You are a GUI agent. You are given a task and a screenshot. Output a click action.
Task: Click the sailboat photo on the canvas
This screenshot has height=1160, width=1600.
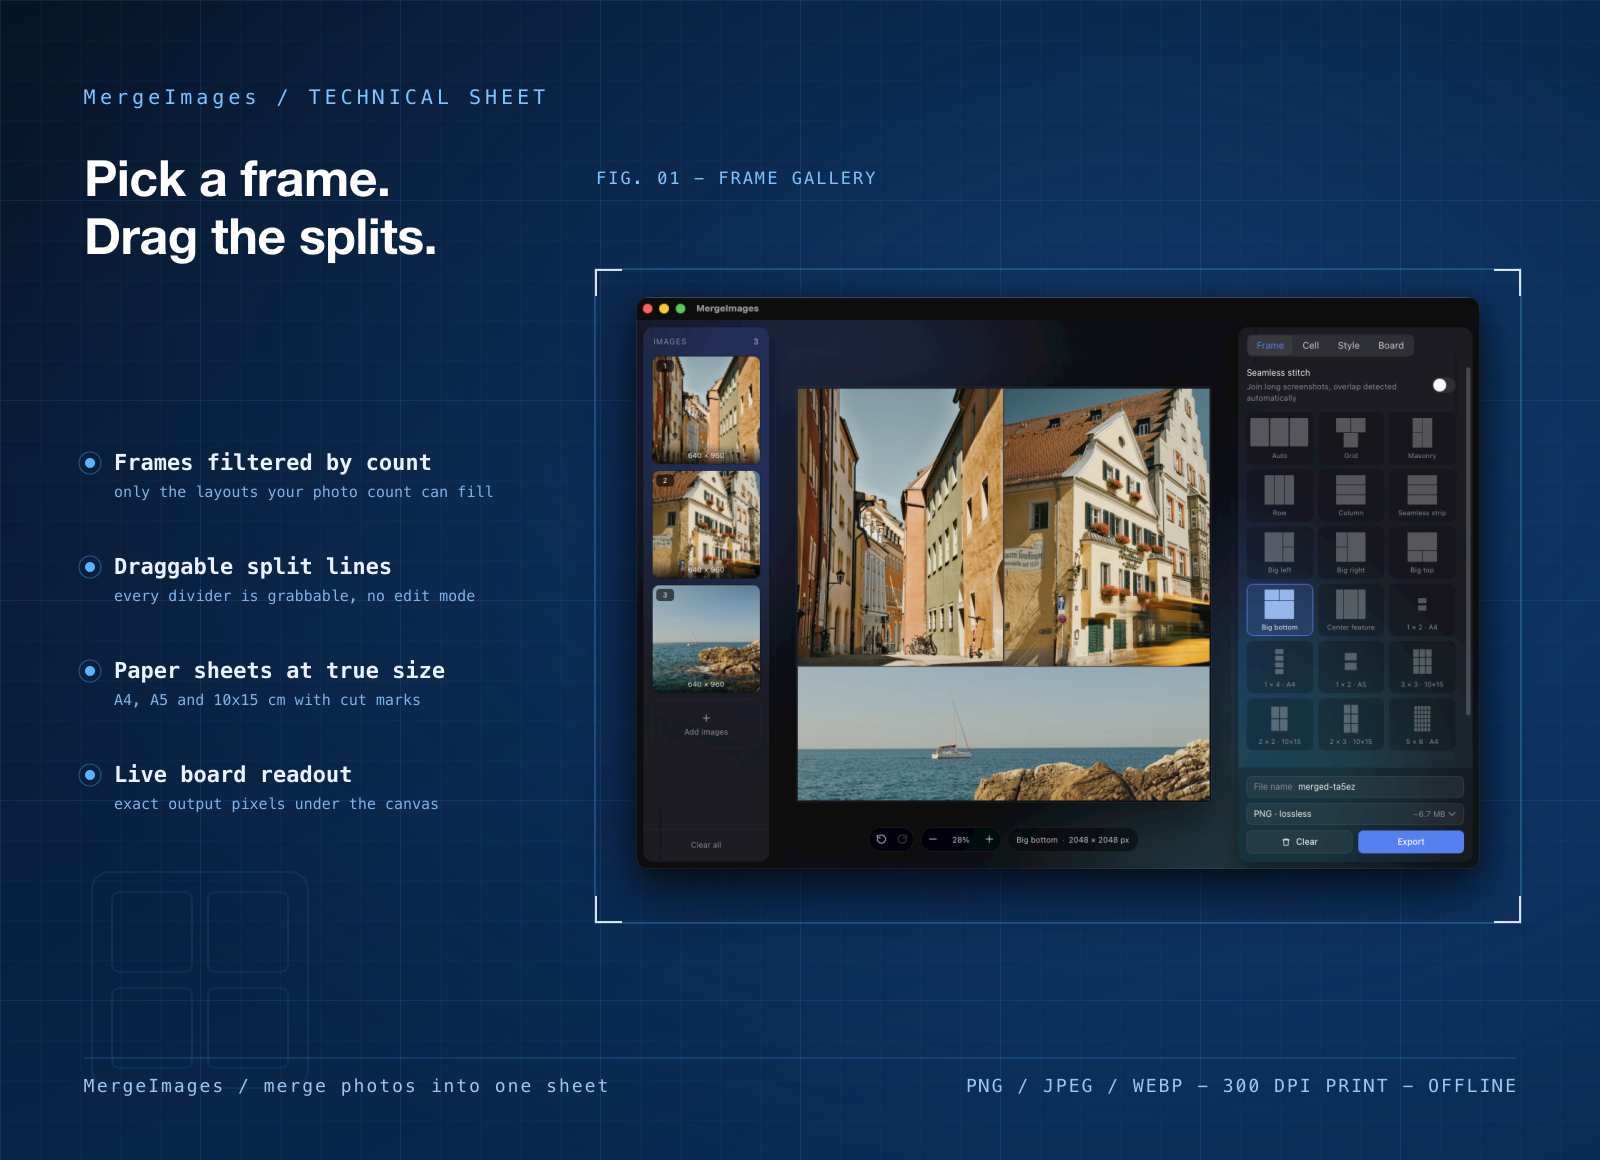click(1003, 733)
